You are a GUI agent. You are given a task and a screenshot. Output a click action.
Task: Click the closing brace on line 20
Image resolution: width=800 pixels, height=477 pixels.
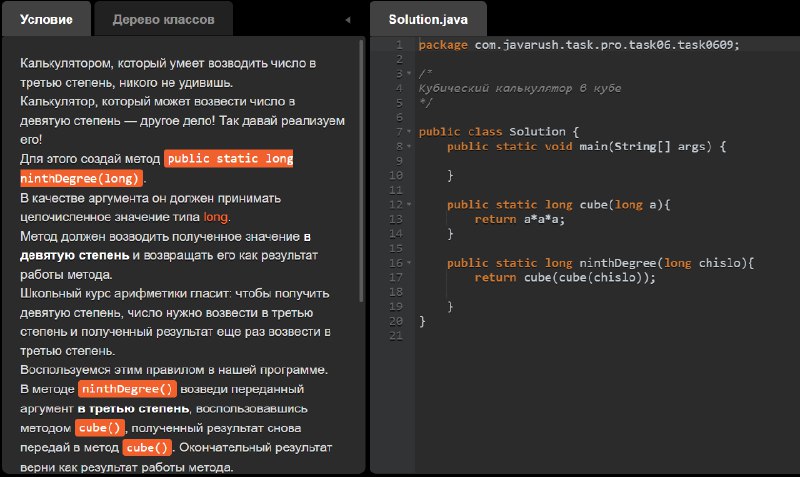(422, 321)
